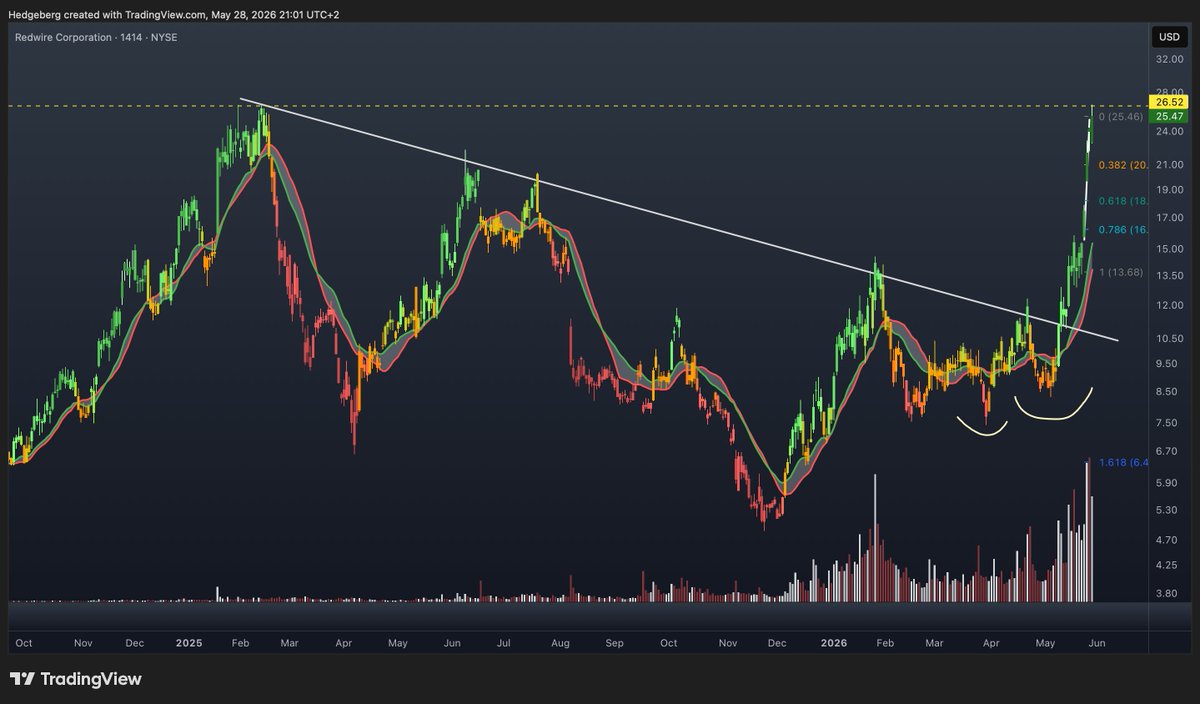Click the 4.25 price axis value
Screen dimensions: 1200x704
[1169, 564]
